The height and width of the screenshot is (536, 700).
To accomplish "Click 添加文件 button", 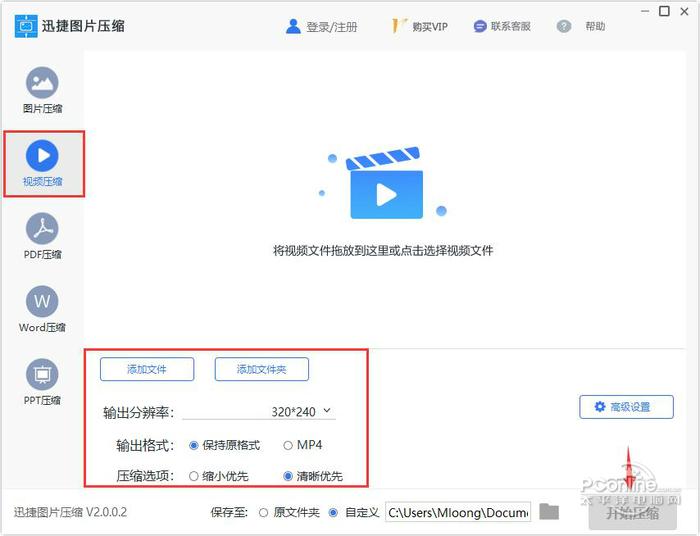I will tap(147, 369).
